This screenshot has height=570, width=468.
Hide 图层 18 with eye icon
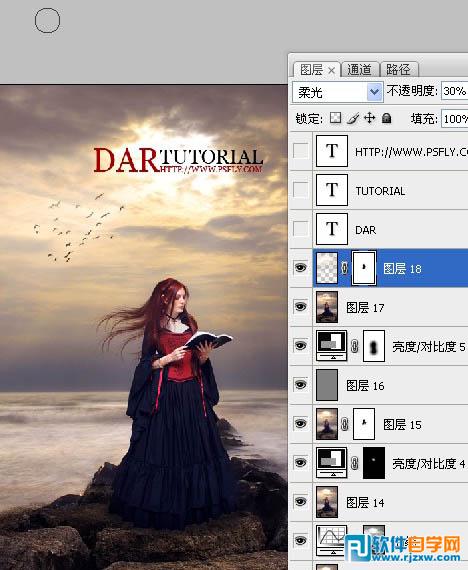click(300, 268)
